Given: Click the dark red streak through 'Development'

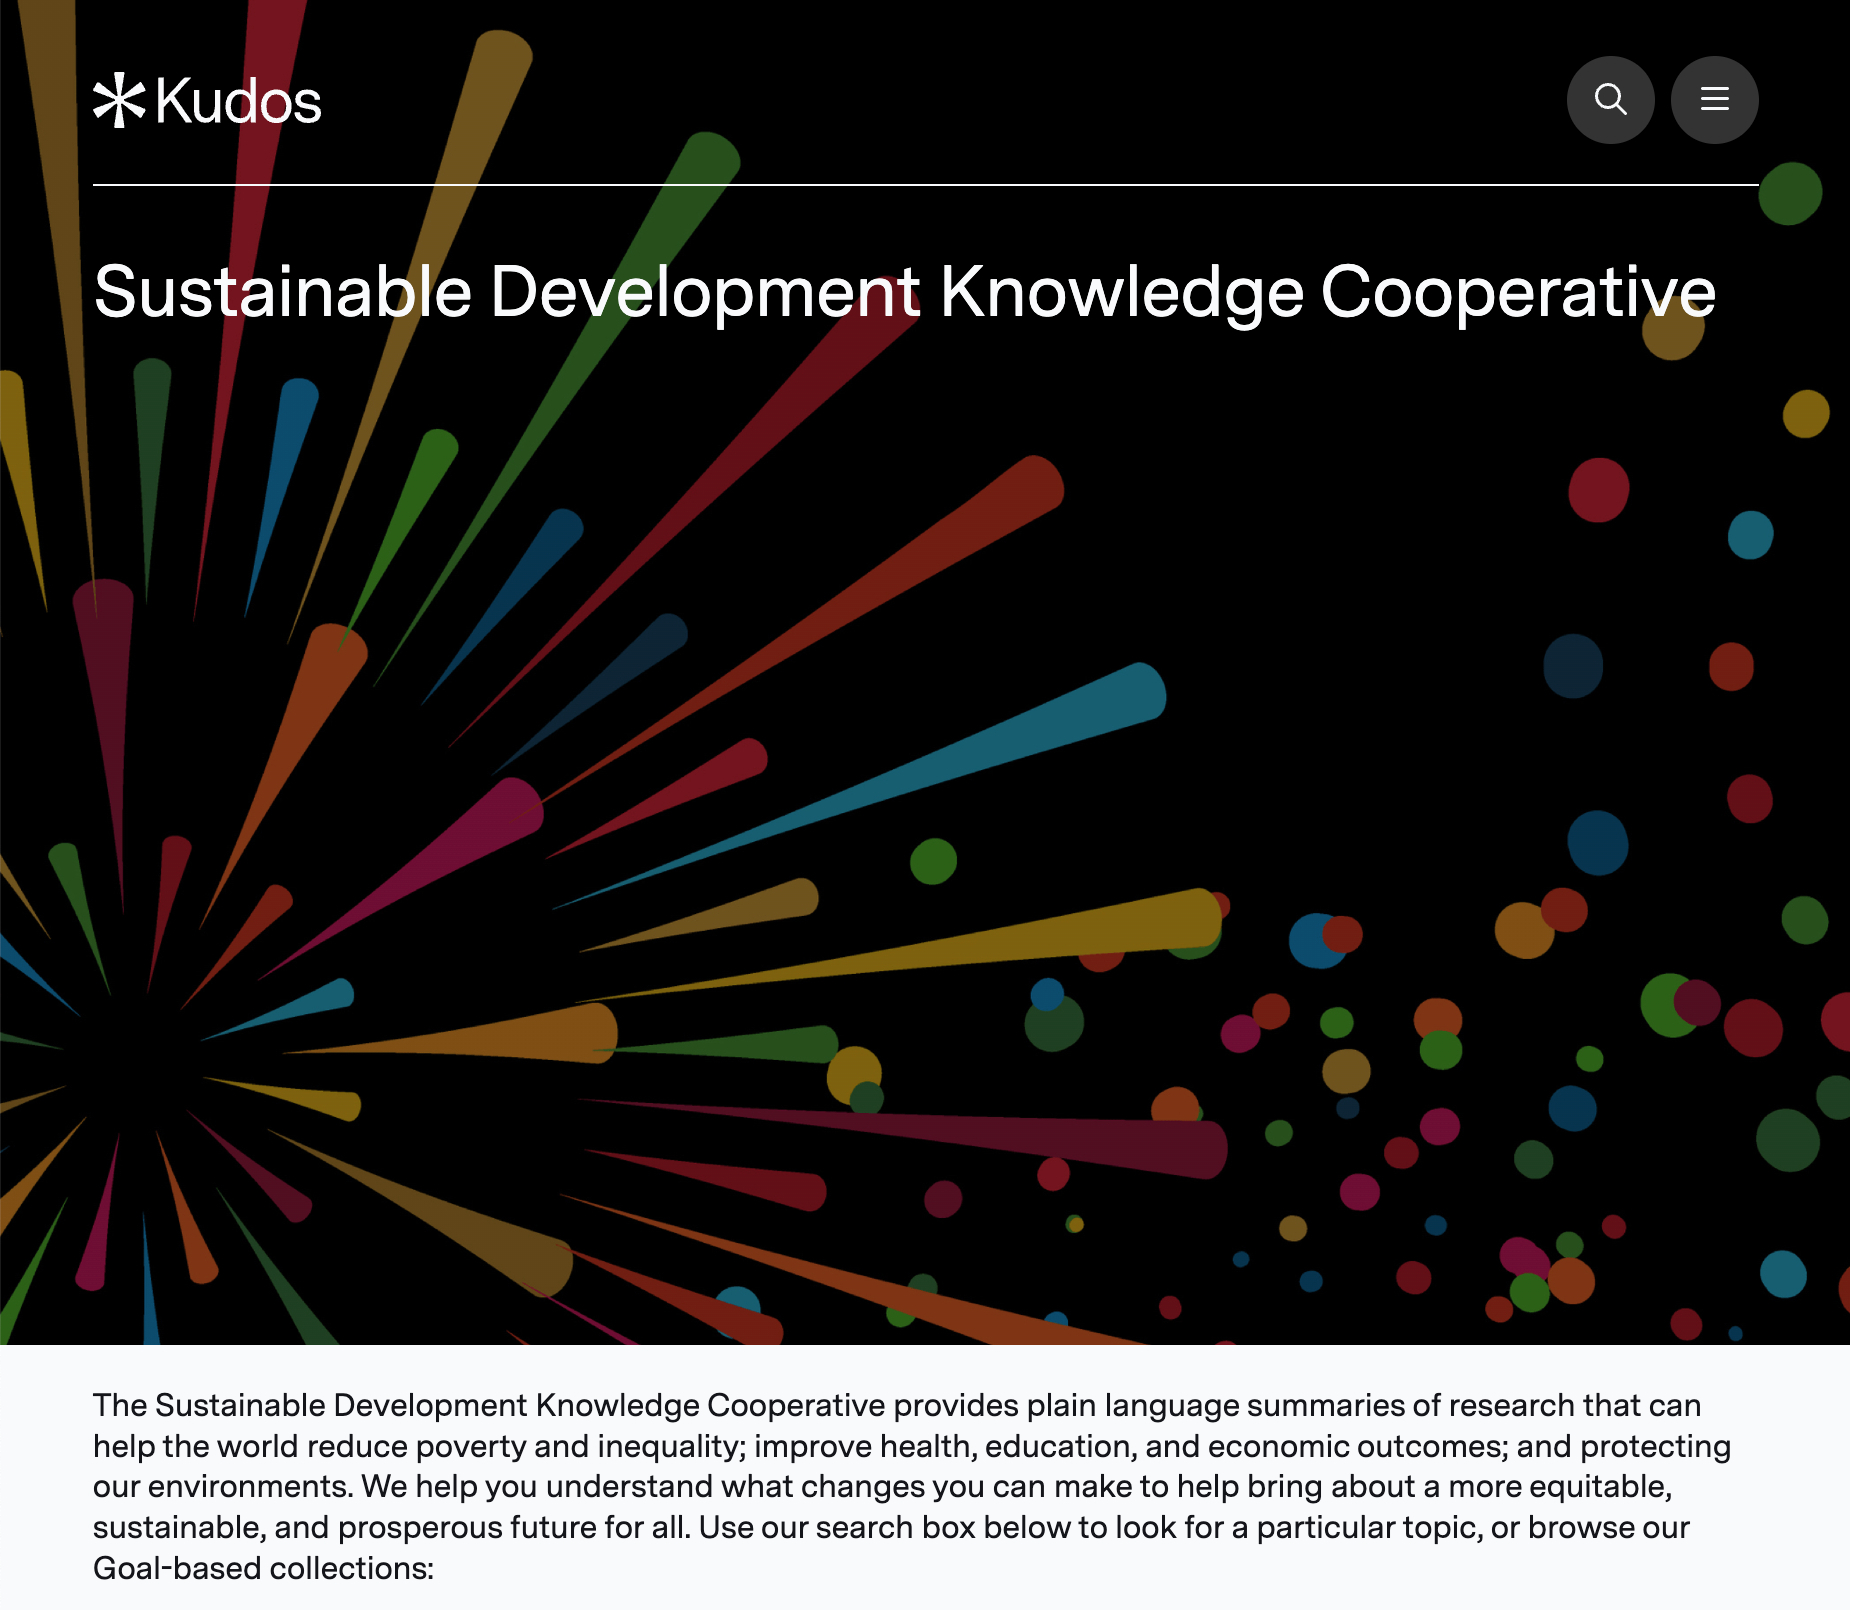Looking at the screenshot, I should coord(800,400).
